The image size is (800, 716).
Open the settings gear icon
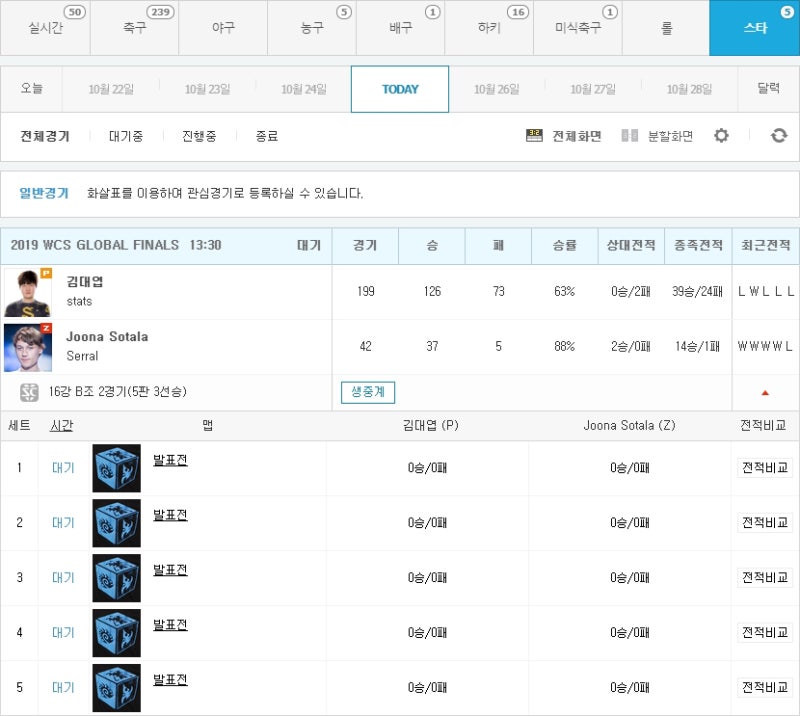[721, 136]
